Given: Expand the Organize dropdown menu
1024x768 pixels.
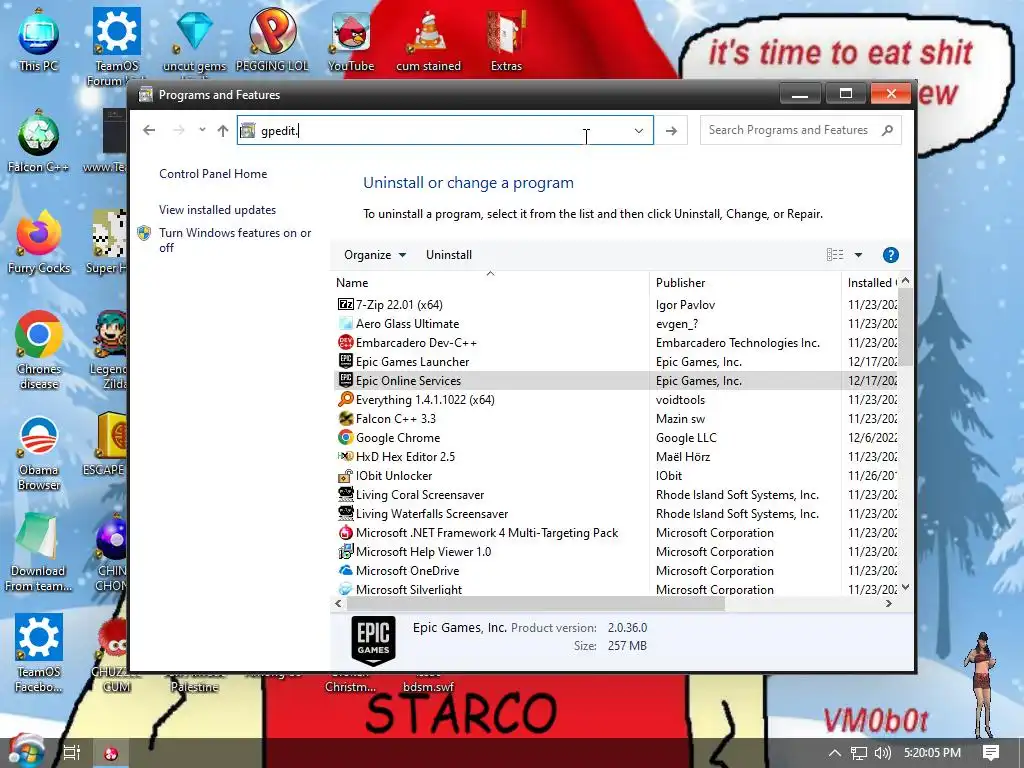Looking at the screenshot, I should [375, 255].
